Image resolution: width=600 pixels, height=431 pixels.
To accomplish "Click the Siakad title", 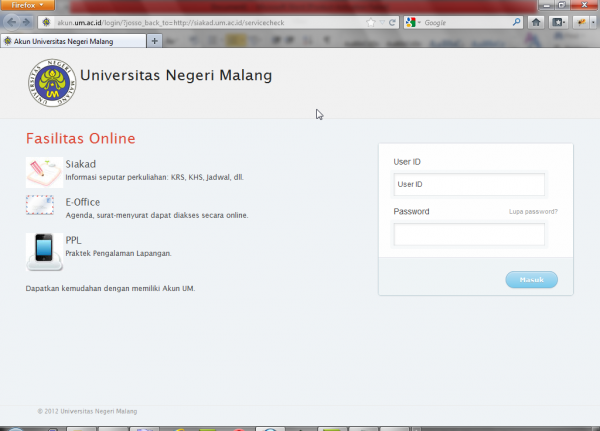I will [80, 164].
